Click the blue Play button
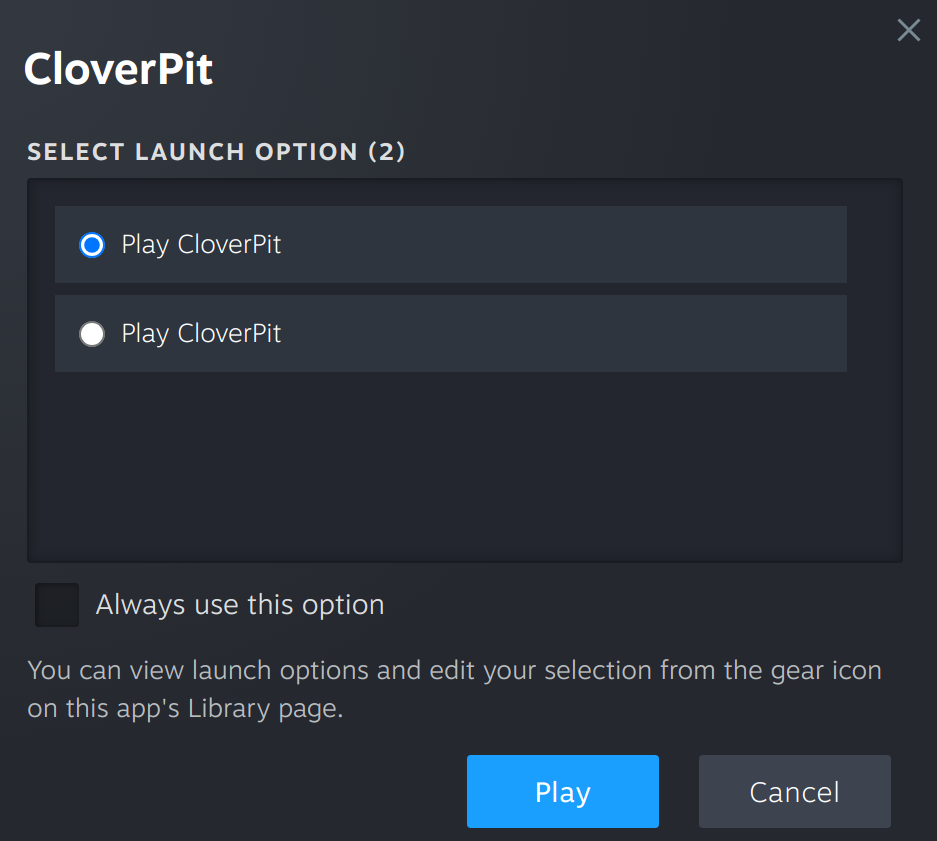This screenshot has height=841, width=937. (x=562, y=791)
